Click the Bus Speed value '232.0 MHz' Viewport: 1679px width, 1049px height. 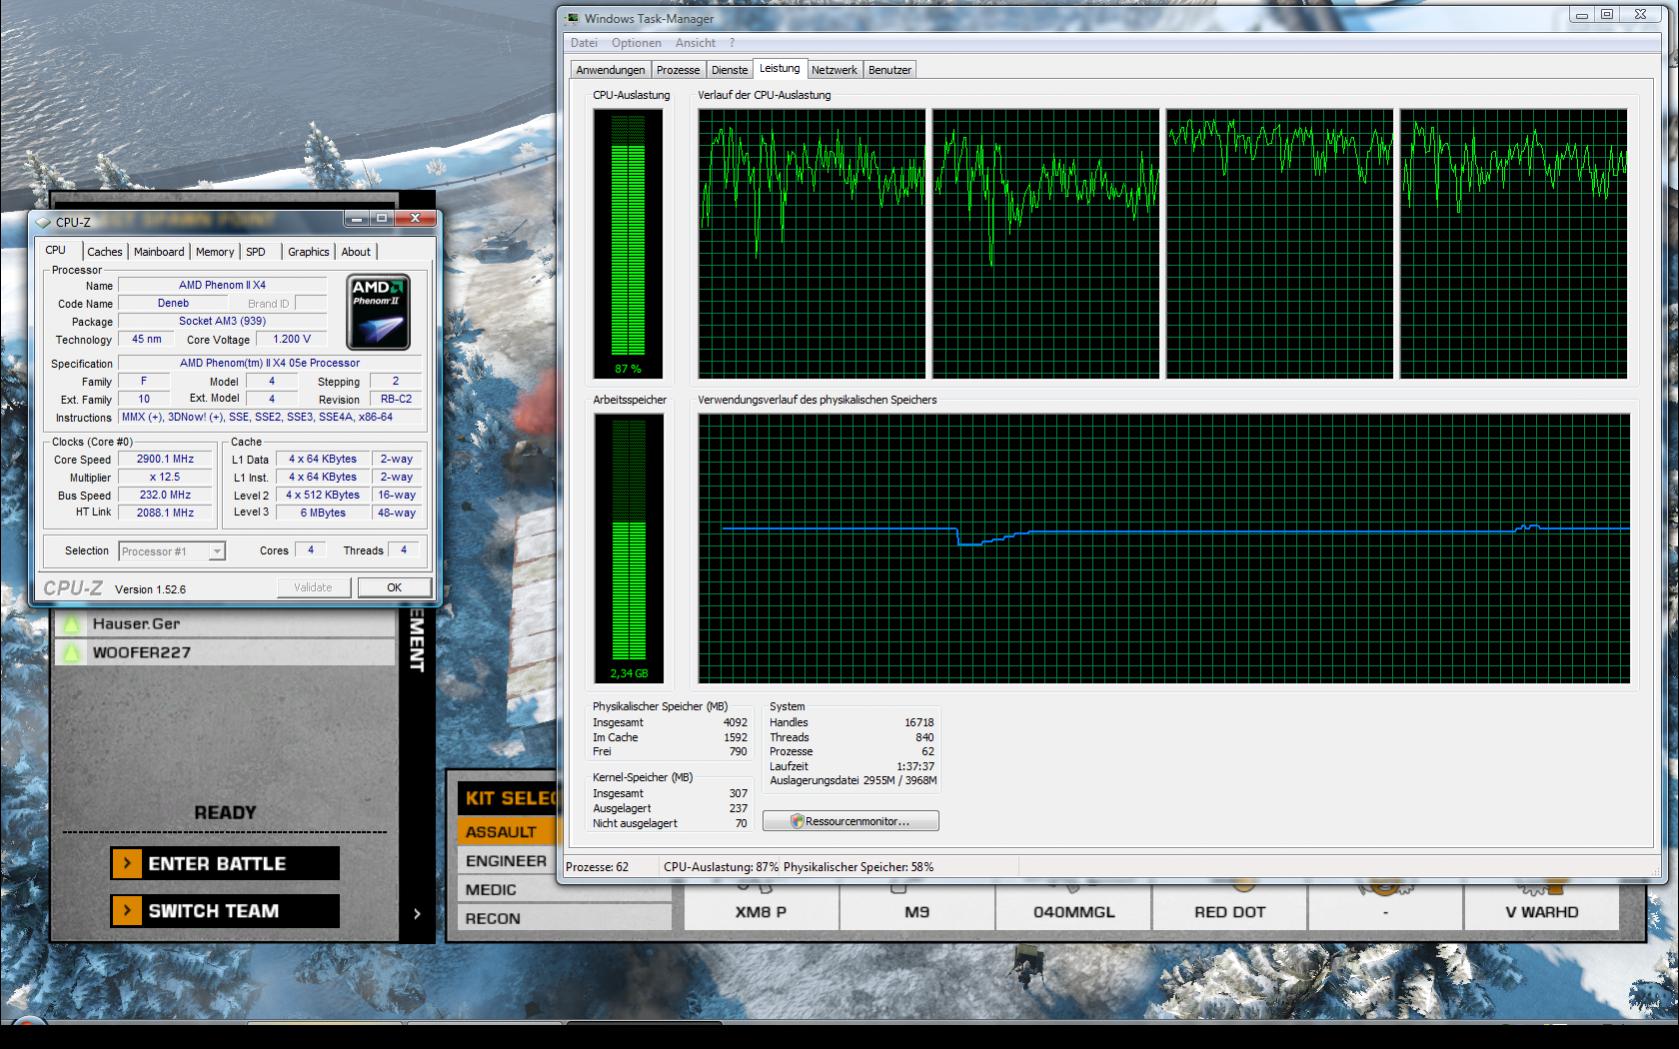coord(165,495)
